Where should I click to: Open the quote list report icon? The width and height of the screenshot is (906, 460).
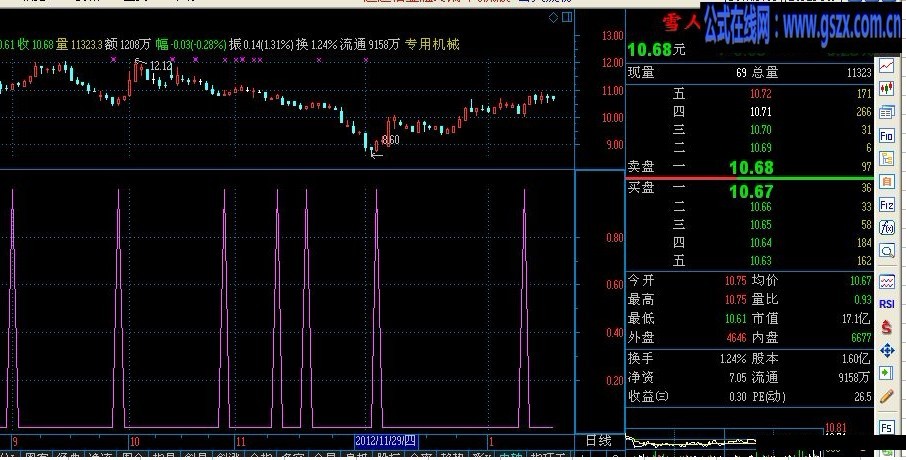pyautogui.click(x=886, y=112)
